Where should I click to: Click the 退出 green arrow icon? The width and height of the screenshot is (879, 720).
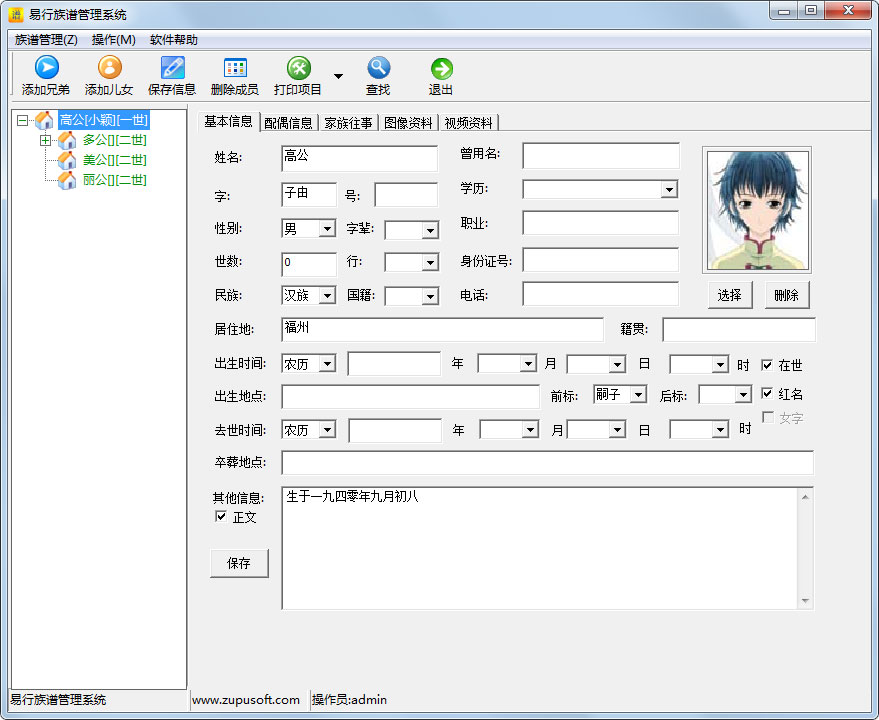[x=441, y=68]
